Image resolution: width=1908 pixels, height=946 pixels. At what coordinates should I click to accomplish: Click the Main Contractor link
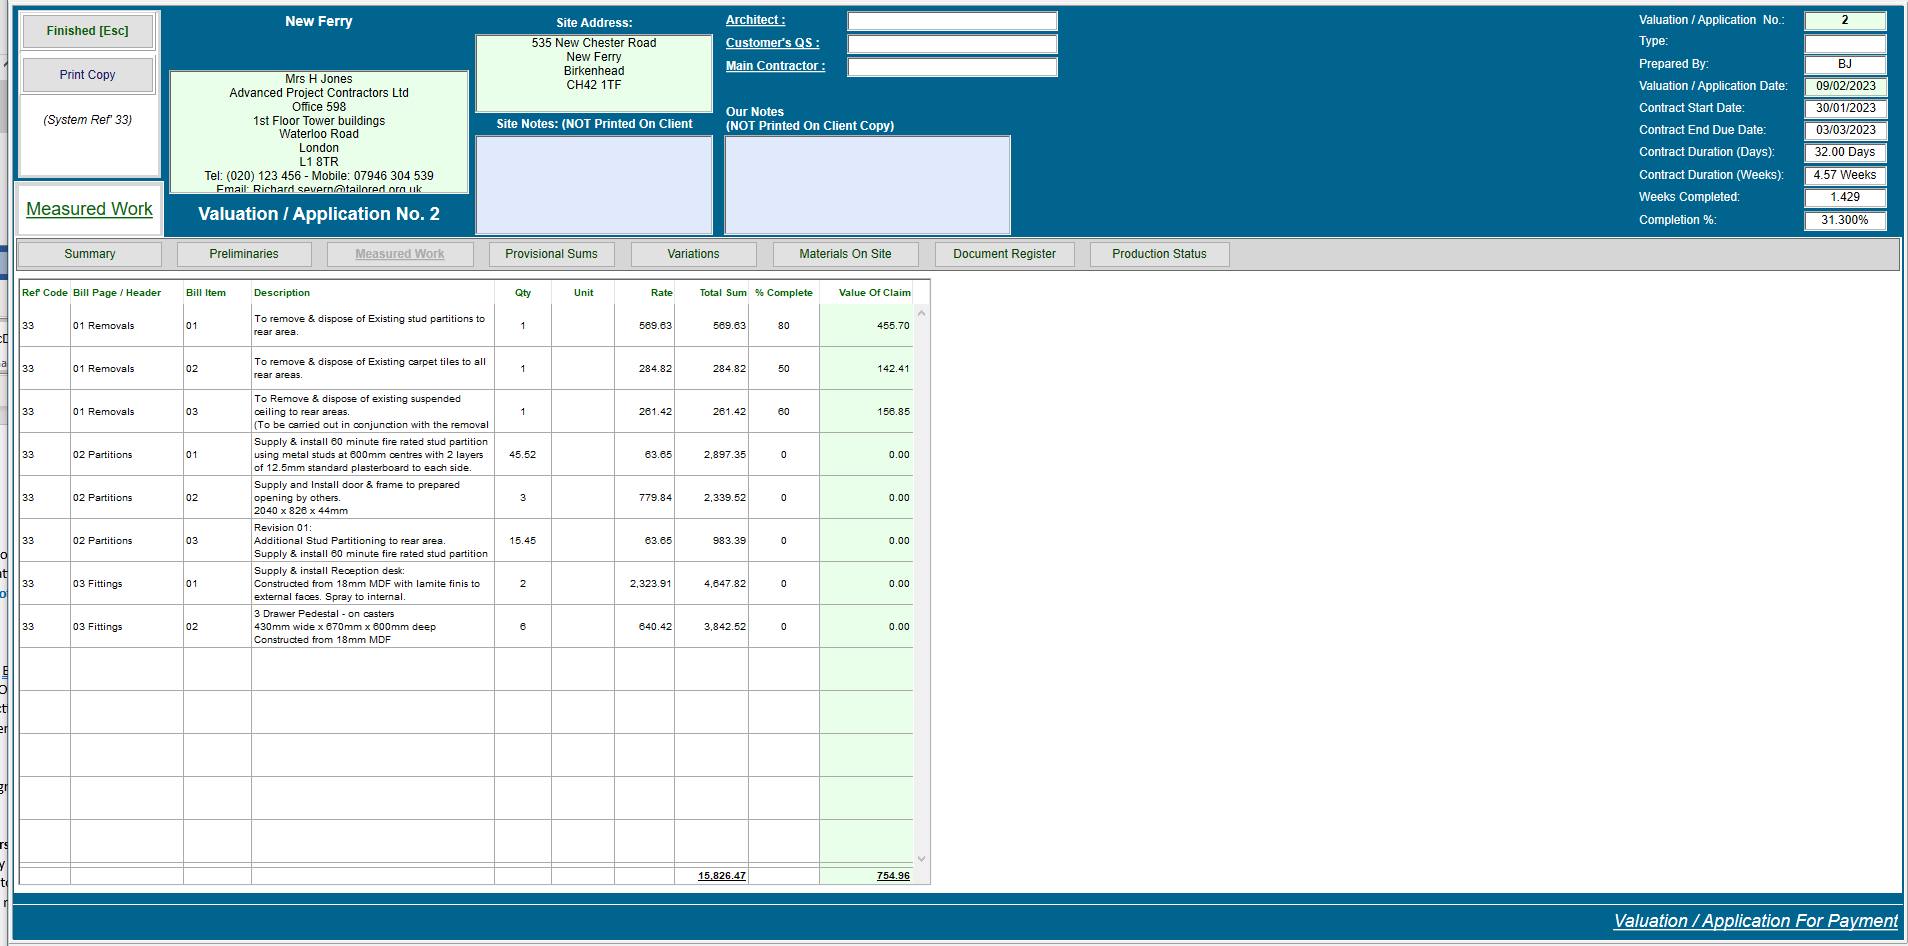(x=775, y=66)
